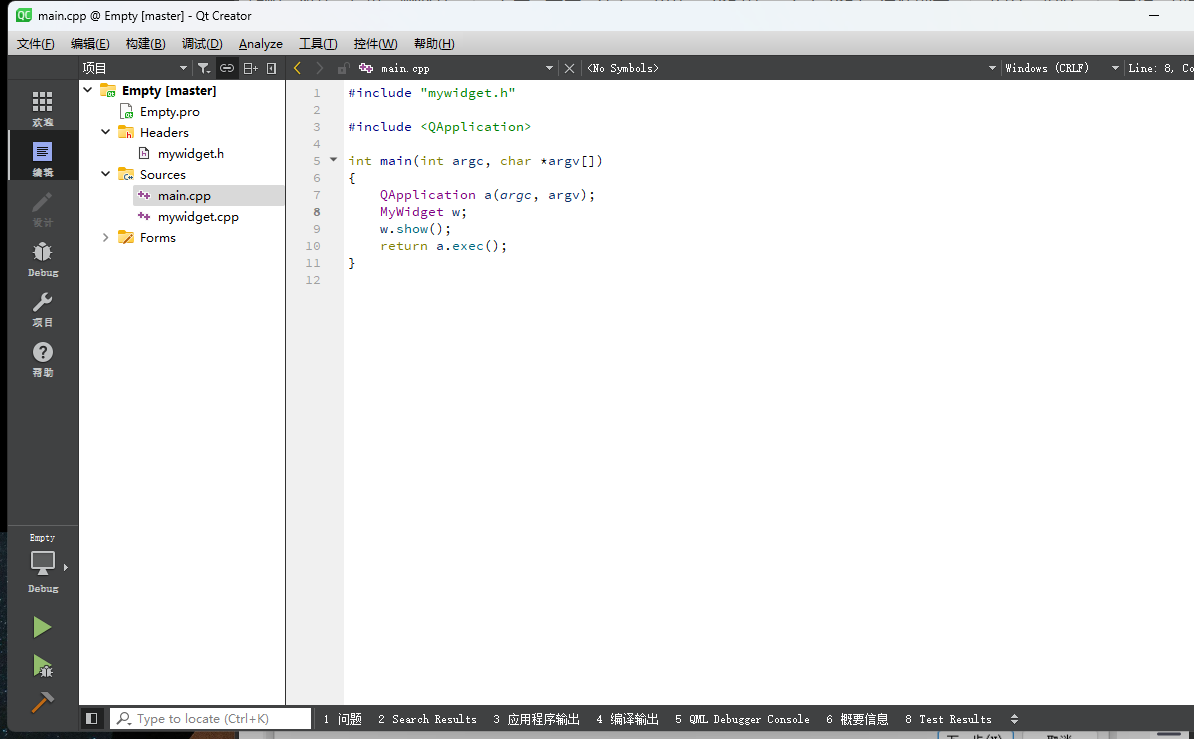
Task: Collapse the Headers folder
Action: (106, 132)
